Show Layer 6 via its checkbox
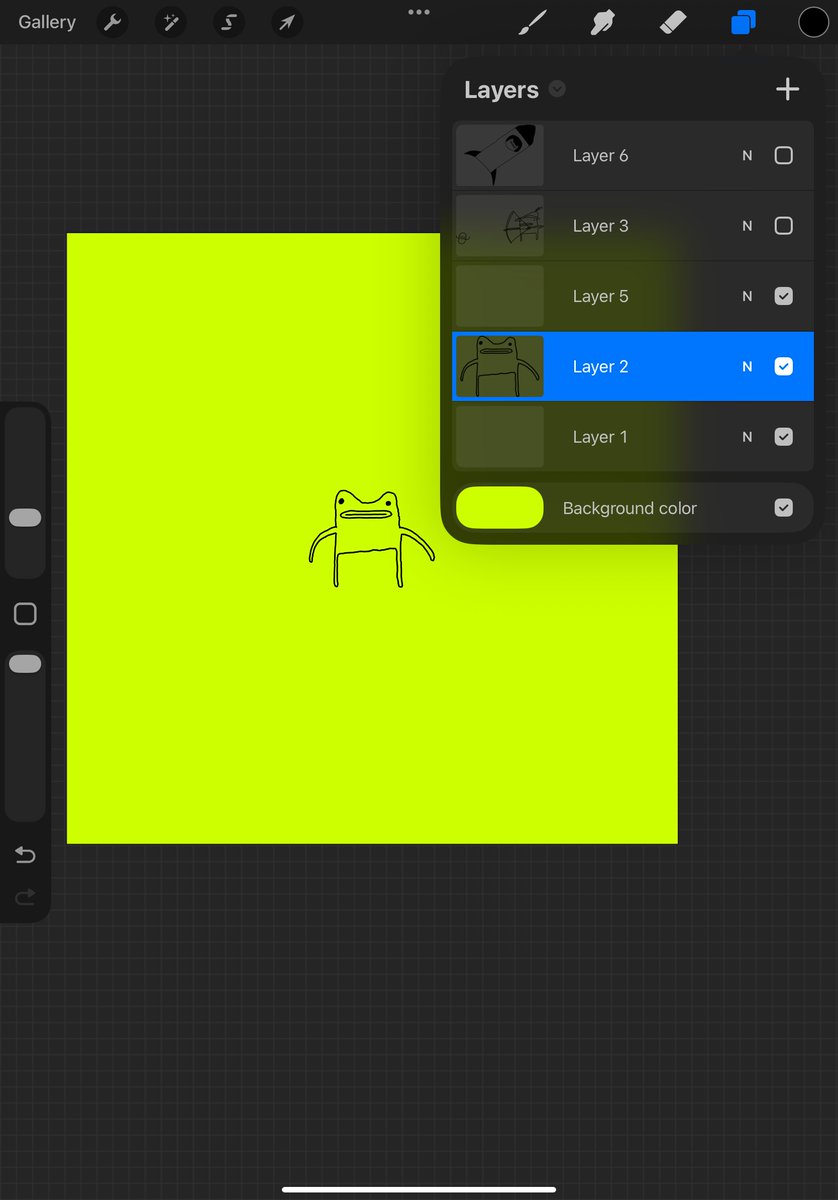838x1200 pixels. click(784, 155)
